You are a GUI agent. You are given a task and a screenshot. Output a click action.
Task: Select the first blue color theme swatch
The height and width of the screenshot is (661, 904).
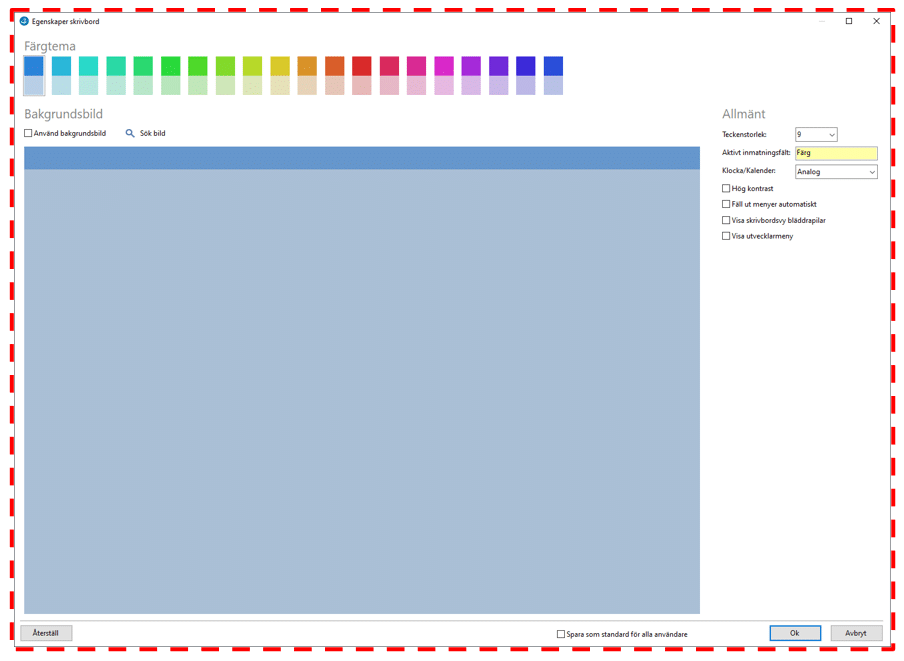34,75
